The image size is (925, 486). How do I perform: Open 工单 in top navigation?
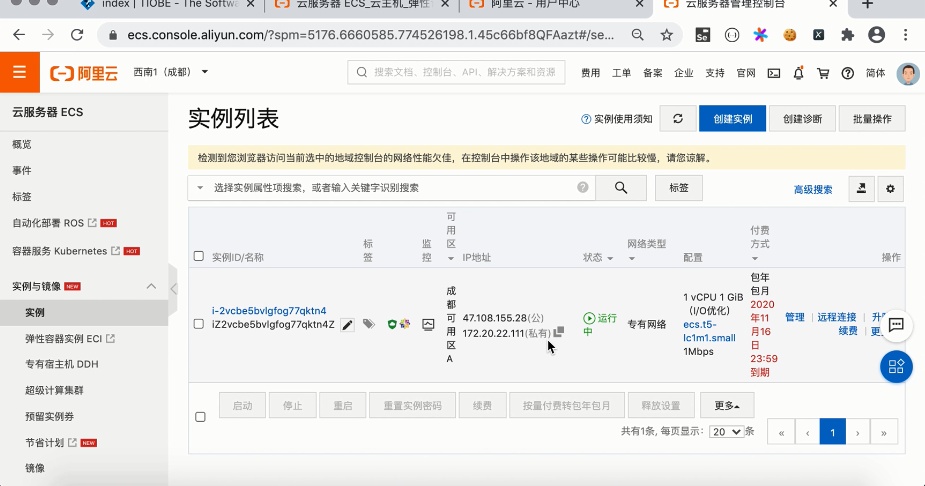(621, 73)
